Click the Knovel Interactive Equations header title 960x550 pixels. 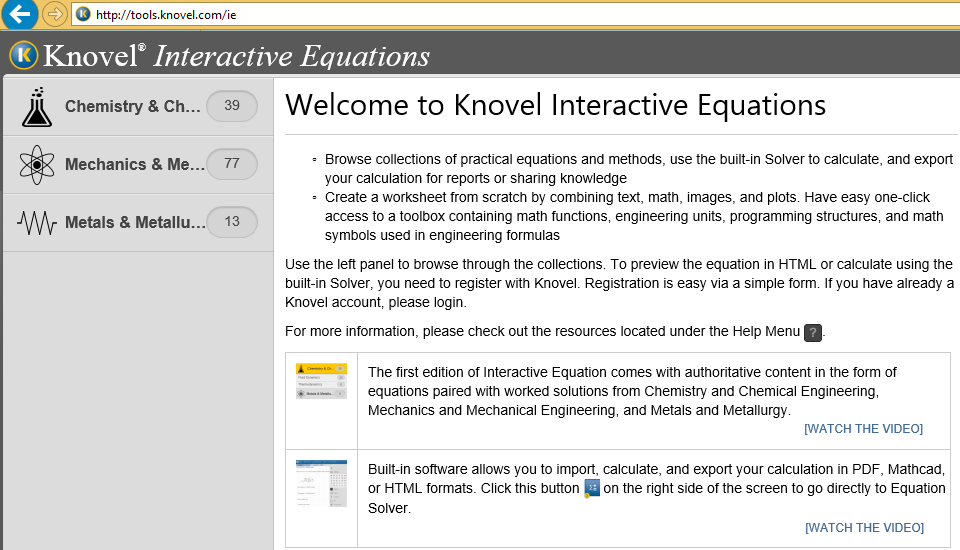236,56
